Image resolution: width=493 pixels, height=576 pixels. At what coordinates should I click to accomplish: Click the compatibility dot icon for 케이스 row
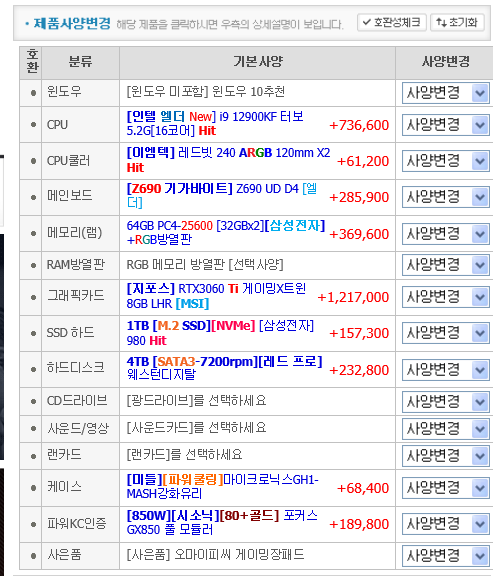(33, 487)
